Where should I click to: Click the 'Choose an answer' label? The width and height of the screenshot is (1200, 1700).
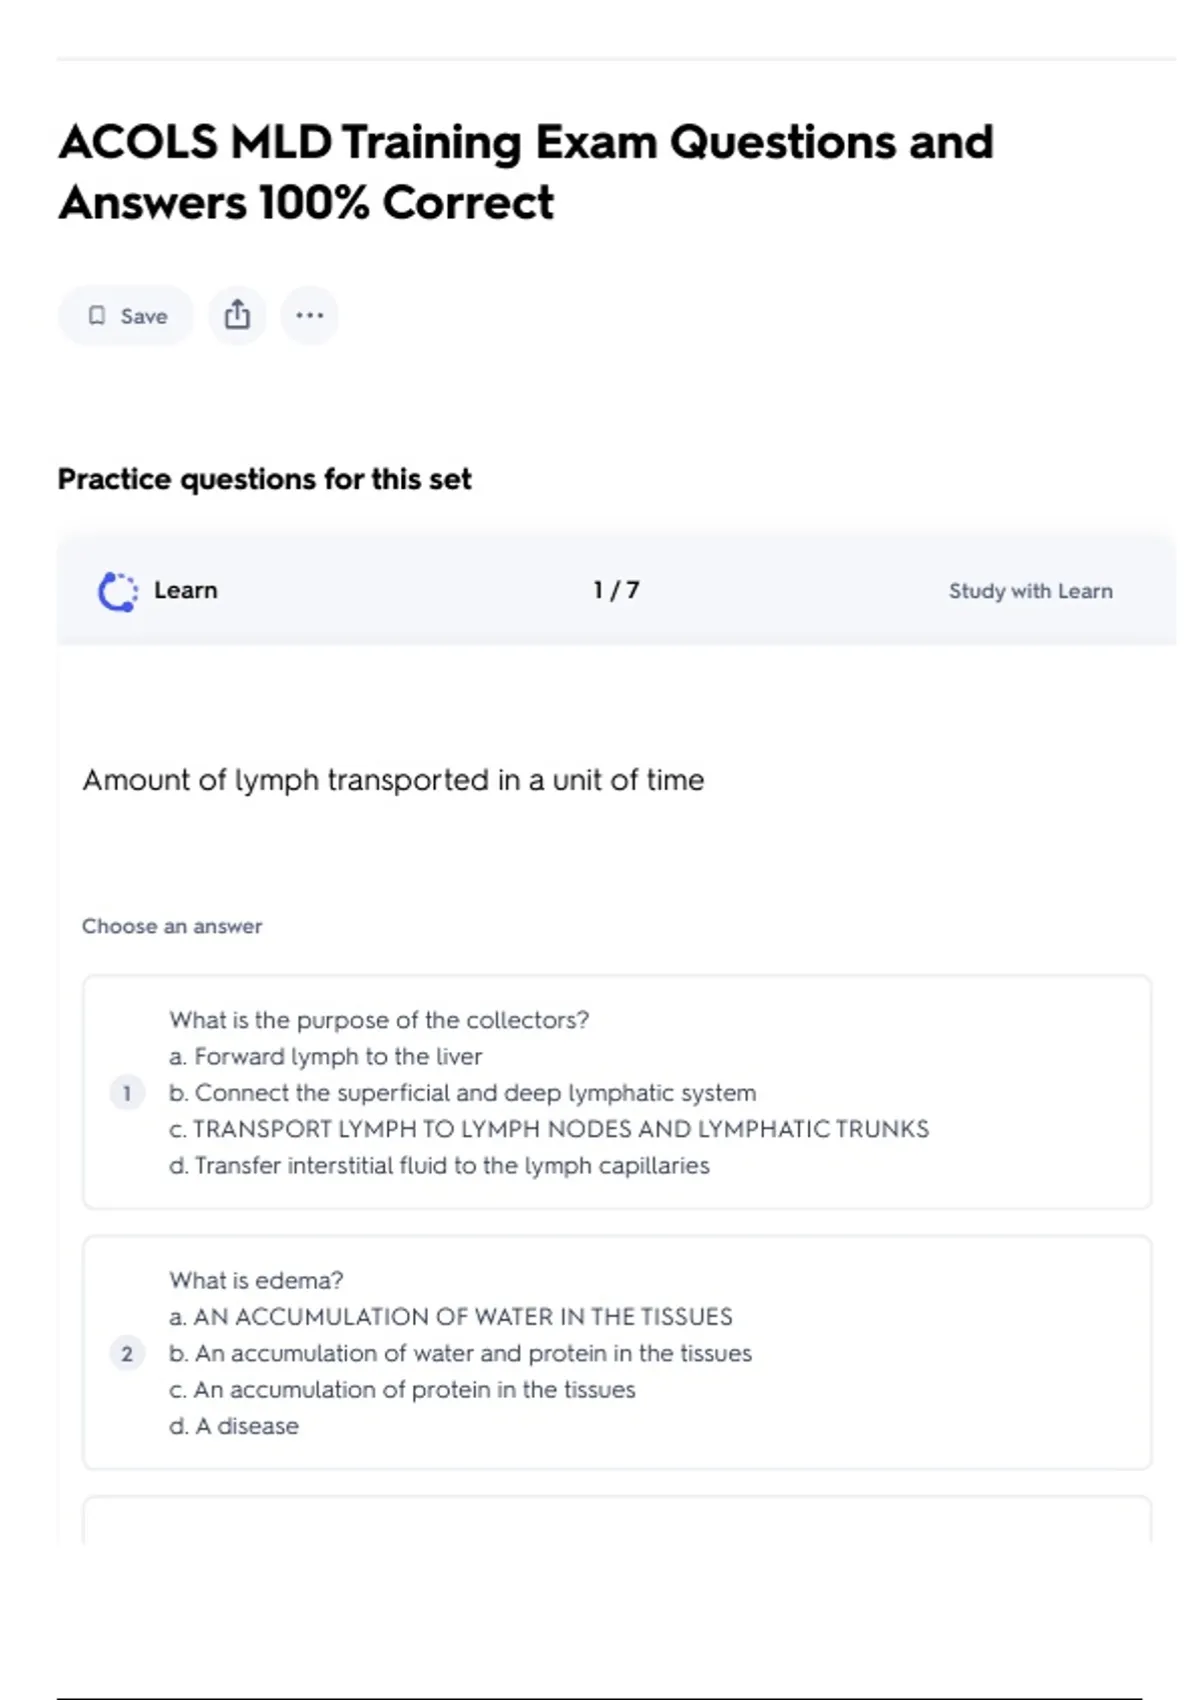point(172,926)
